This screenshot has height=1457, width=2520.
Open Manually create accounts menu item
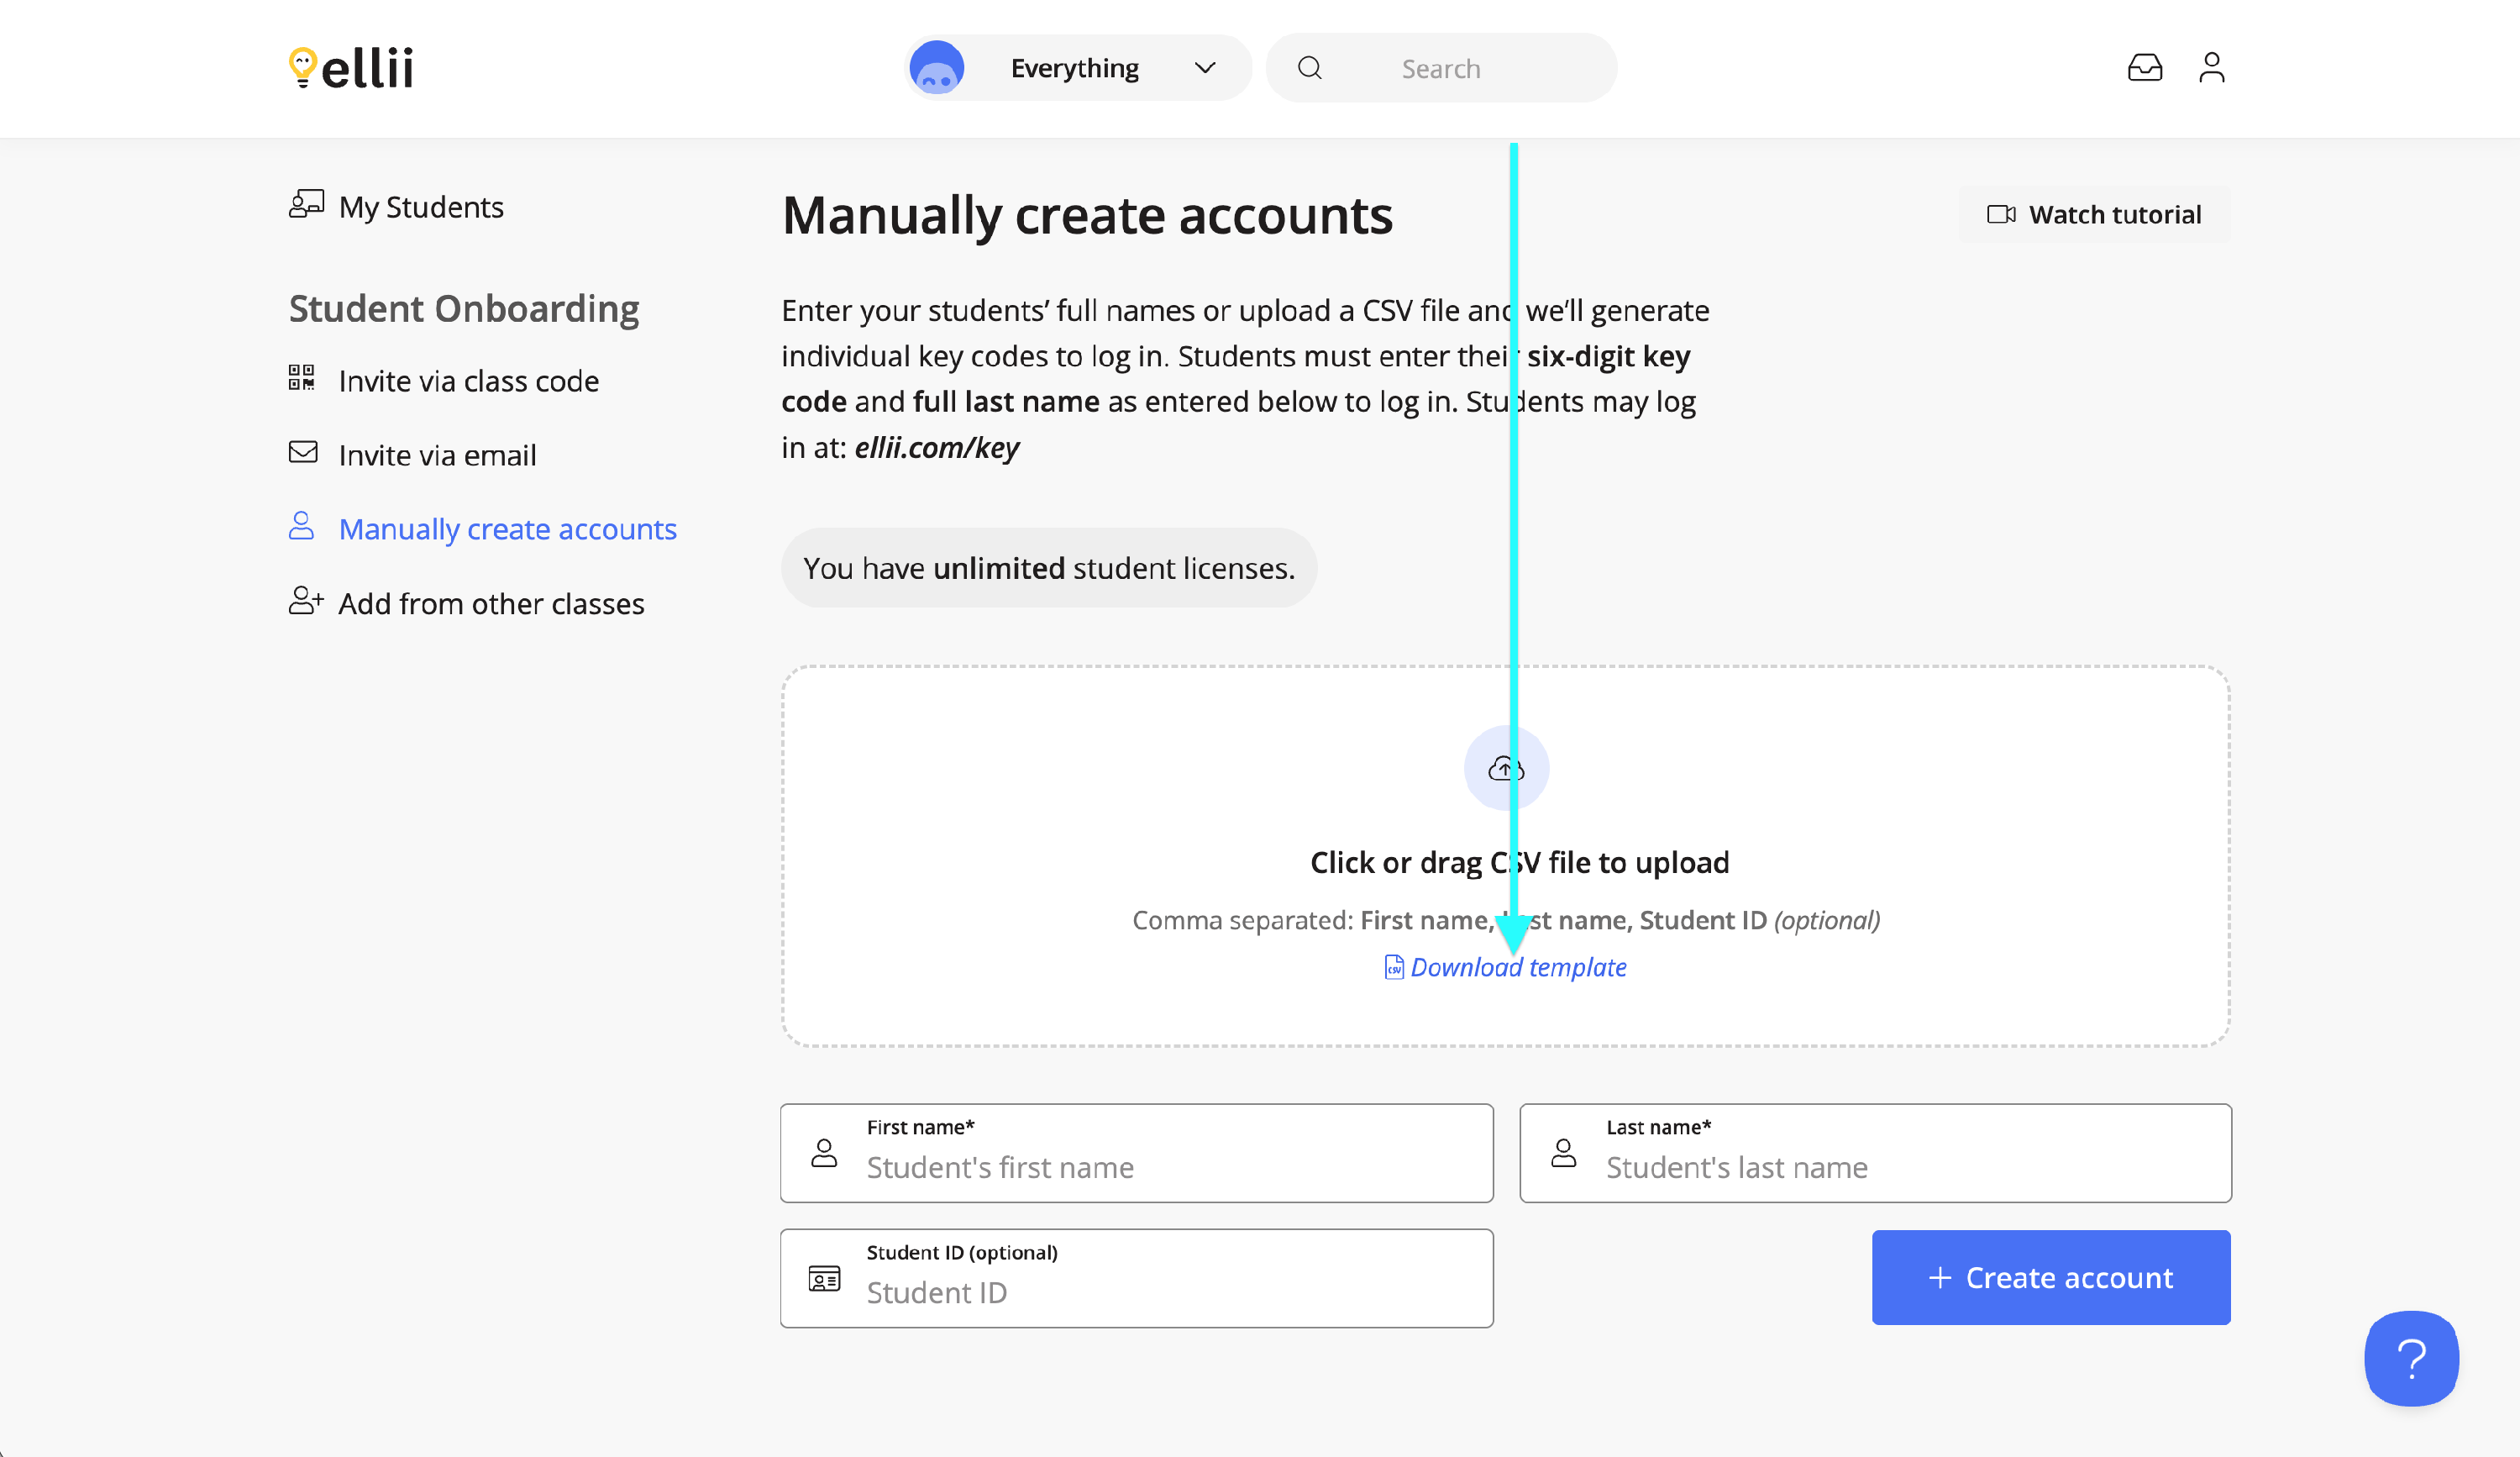point(507,529)
